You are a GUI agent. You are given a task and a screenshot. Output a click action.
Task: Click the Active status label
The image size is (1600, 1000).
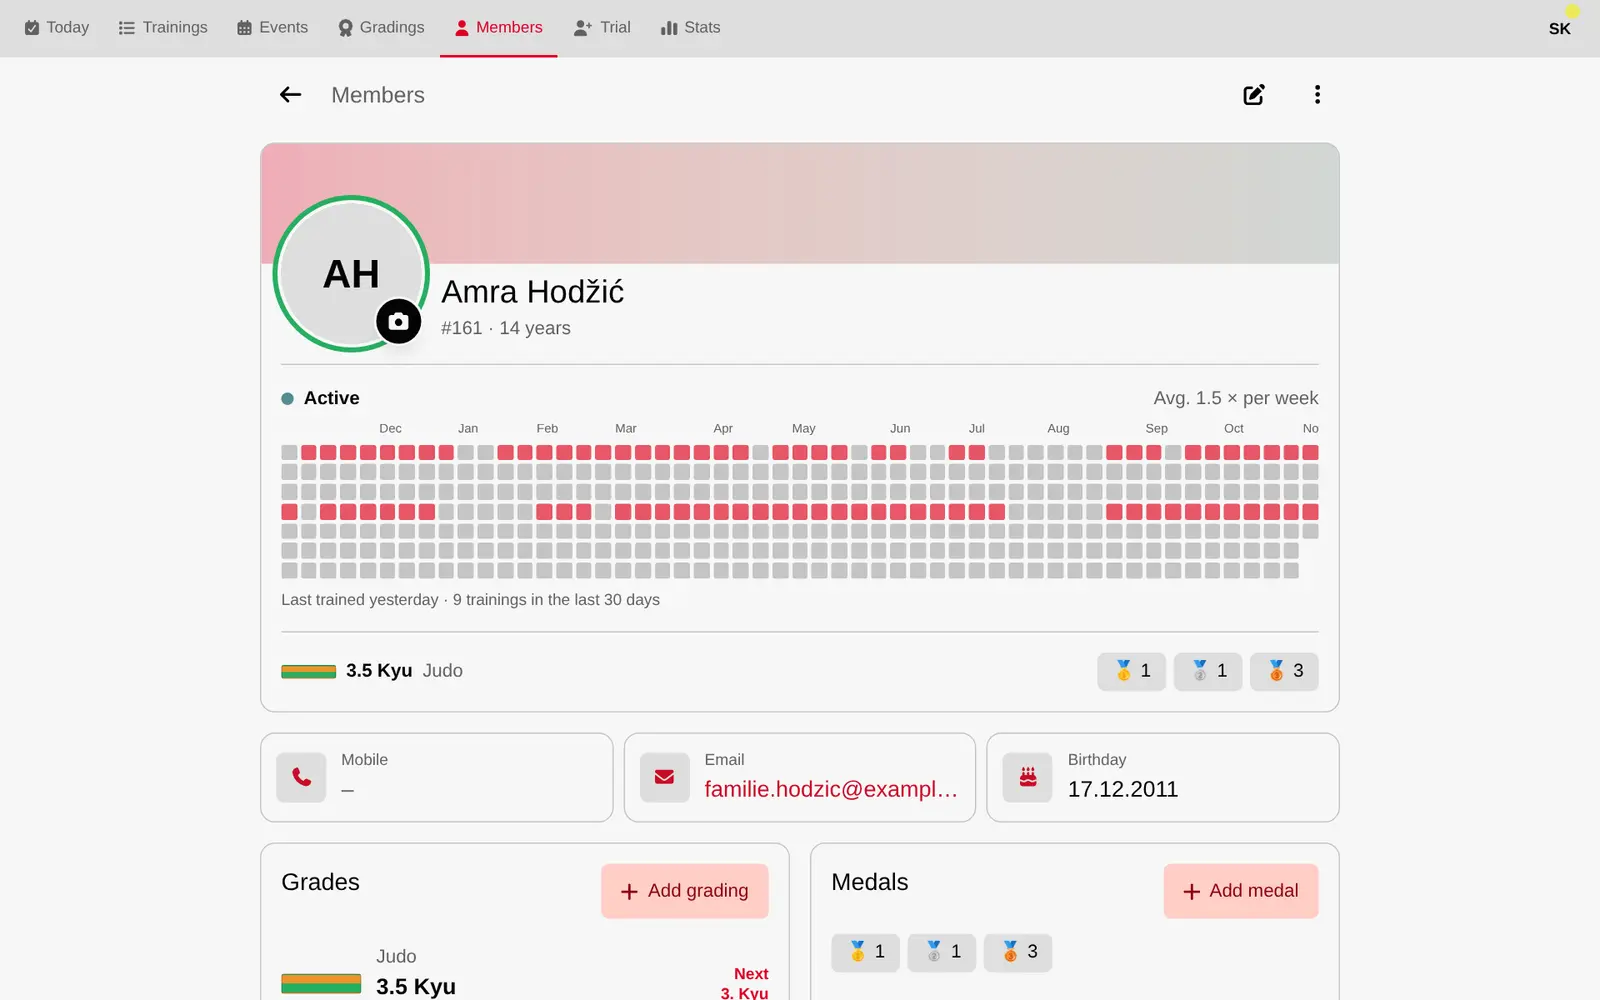(331, 398)
